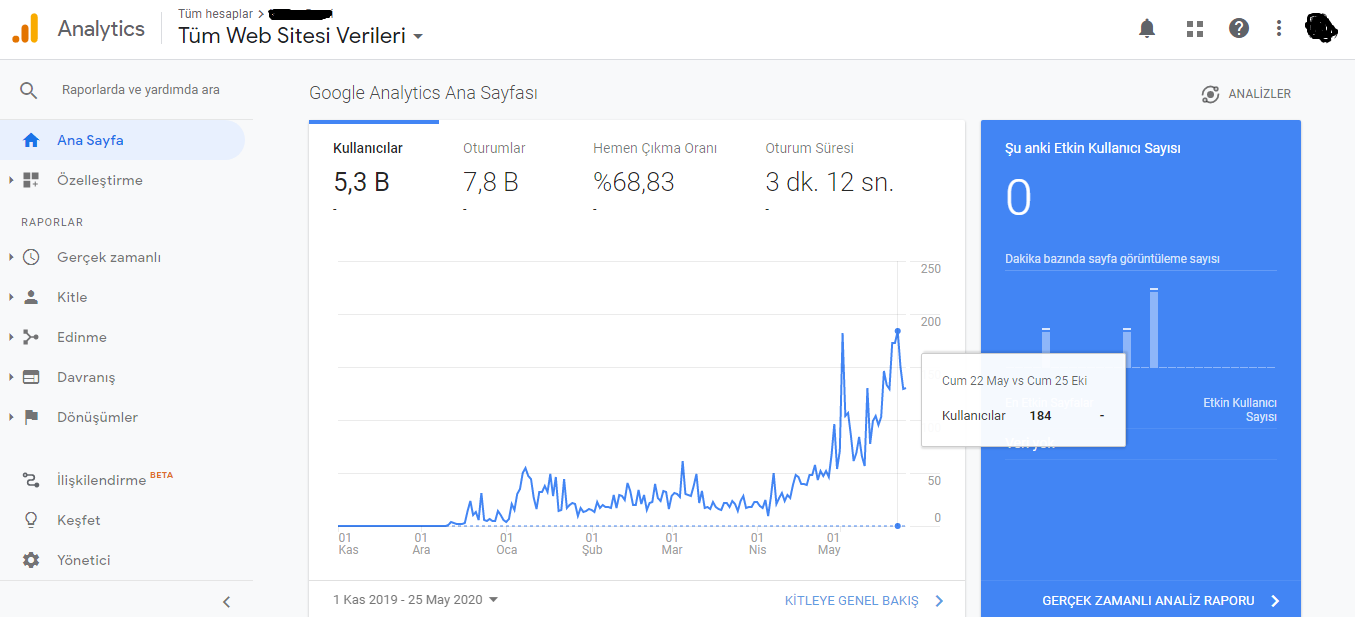Click the İlişkilendirme attribution icon
Viewport: 1355px width, 617px height.
(x=31, y=480)
